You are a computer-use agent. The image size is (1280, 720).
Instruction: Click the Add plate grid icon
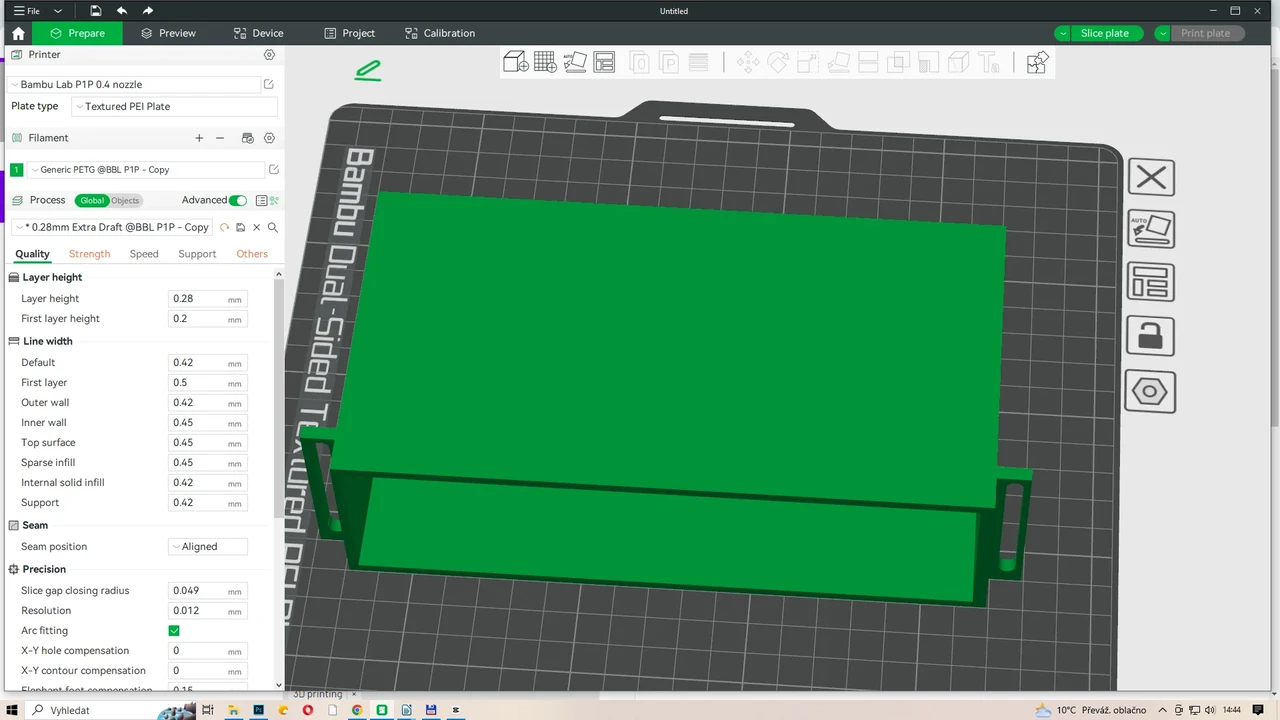click(545, 63)
